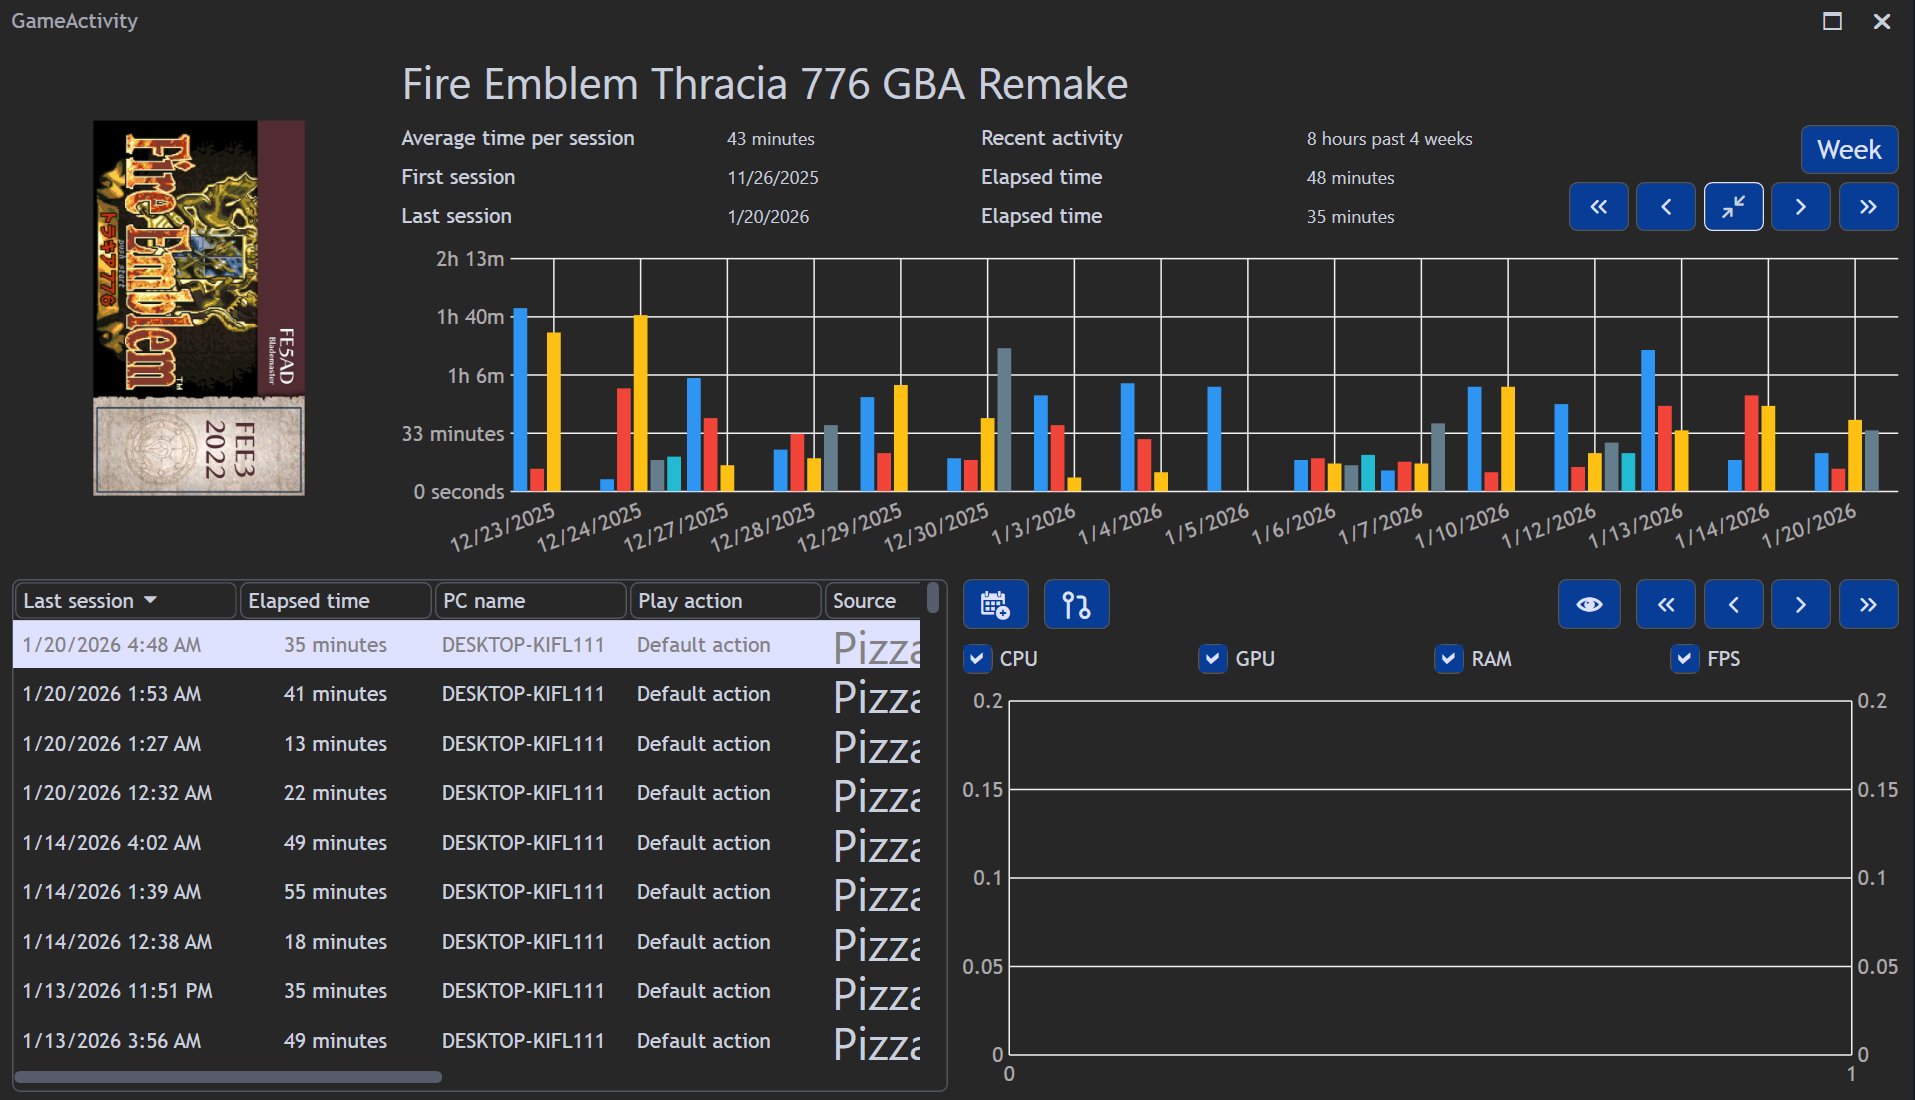Click the chart zoom collapse icon
Screen dimensions: 1915x1100
[1733, 207]
